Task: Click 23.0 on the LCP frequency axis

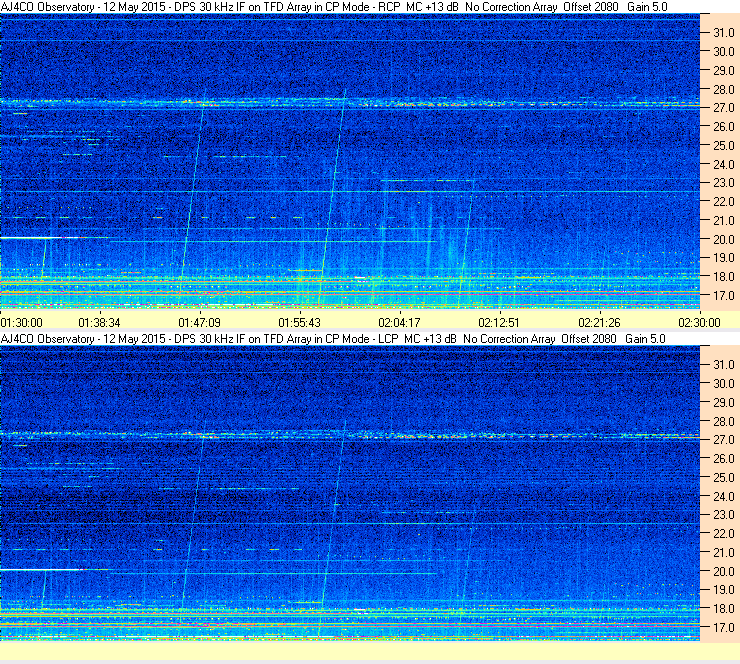Action: pos(723,515)
